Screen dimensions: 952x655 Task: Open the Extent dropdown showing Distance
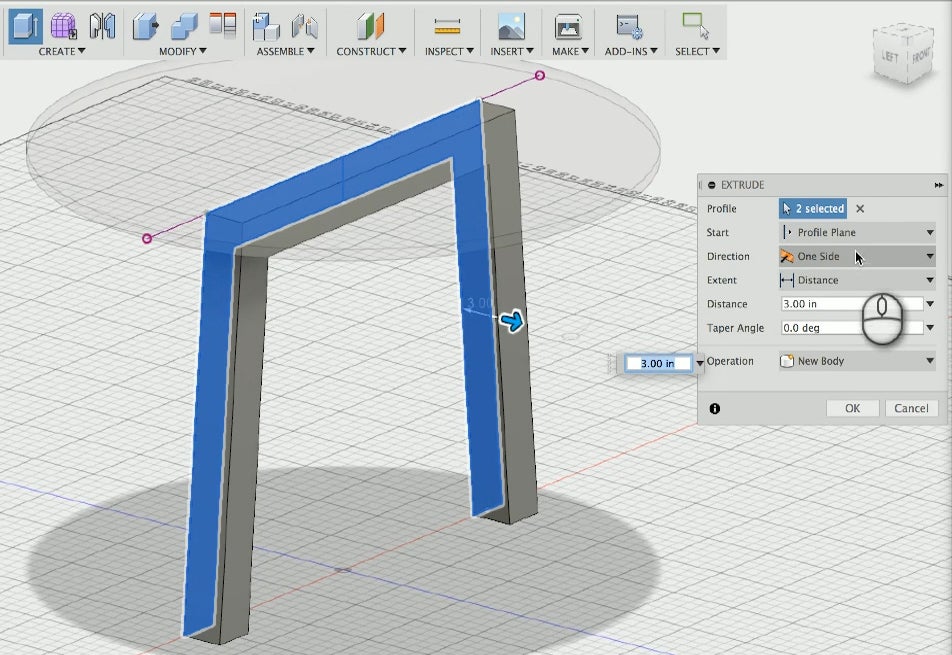pyautogui.click(x=857, y=280)
